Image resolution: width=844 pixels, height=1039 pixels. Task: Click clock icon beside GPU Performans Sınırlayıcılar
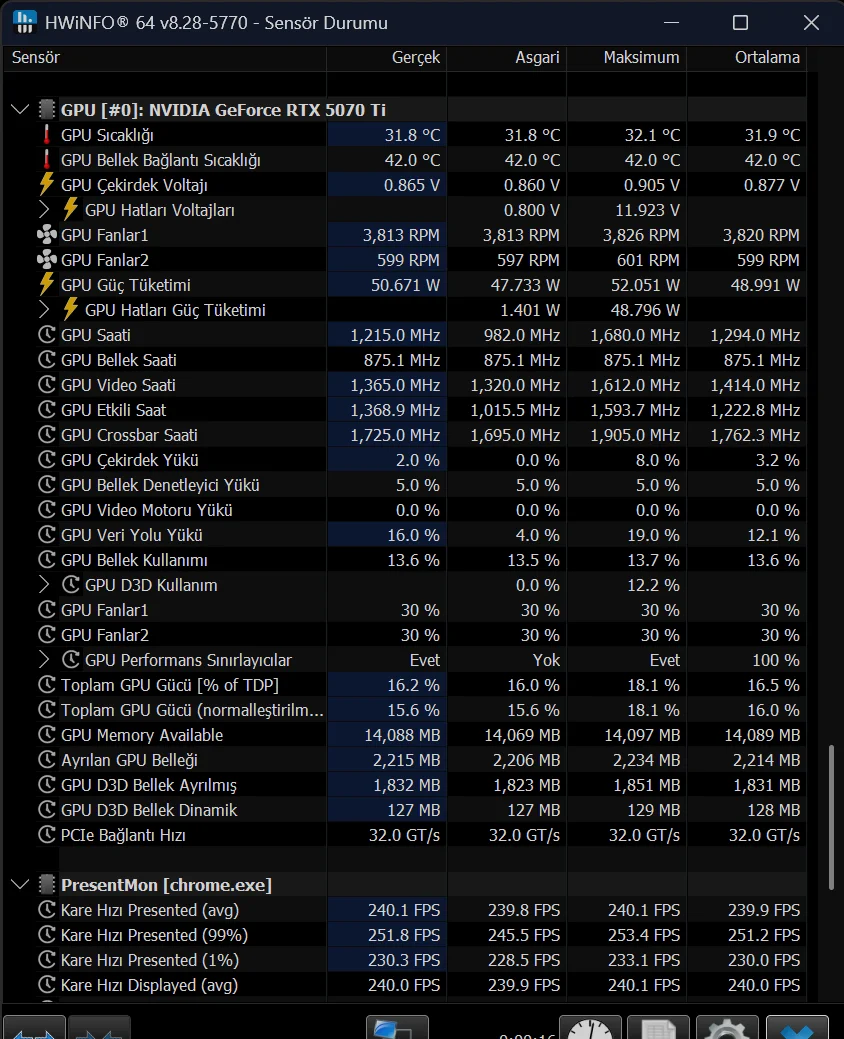[x=70, y=659]
